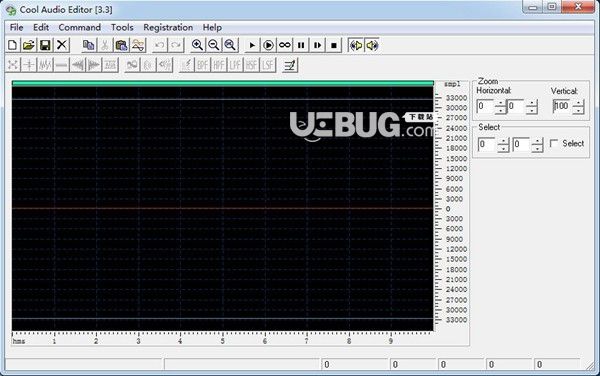
Task: Apply the LPF low-pass filter
Action: point(236,65)
